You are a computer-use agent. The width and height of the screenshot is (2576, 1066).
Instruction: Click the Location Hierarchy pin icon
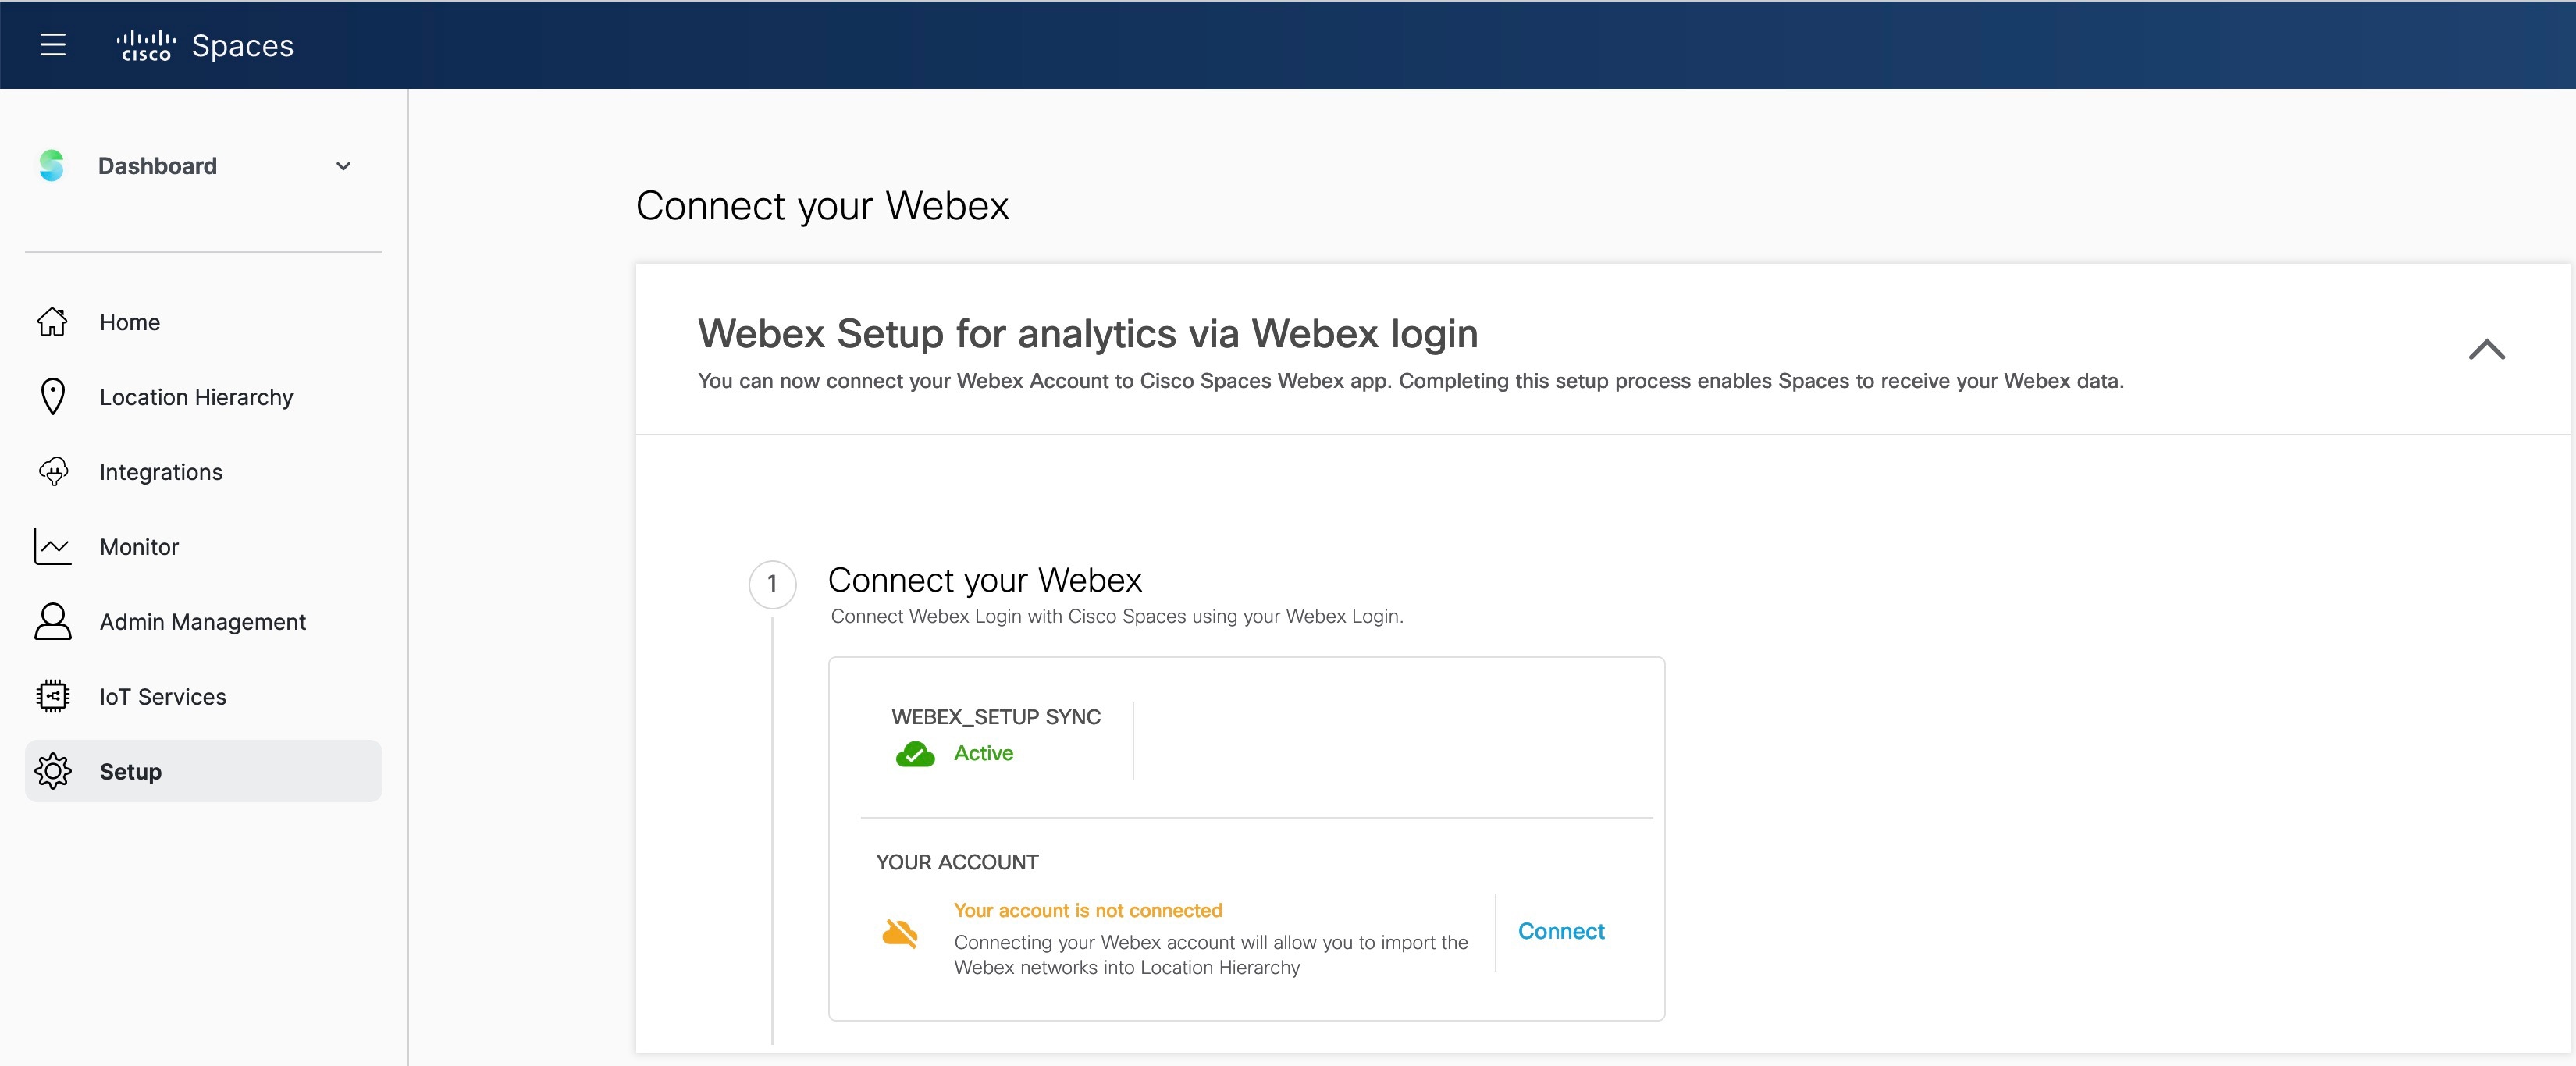pos(52,397)
